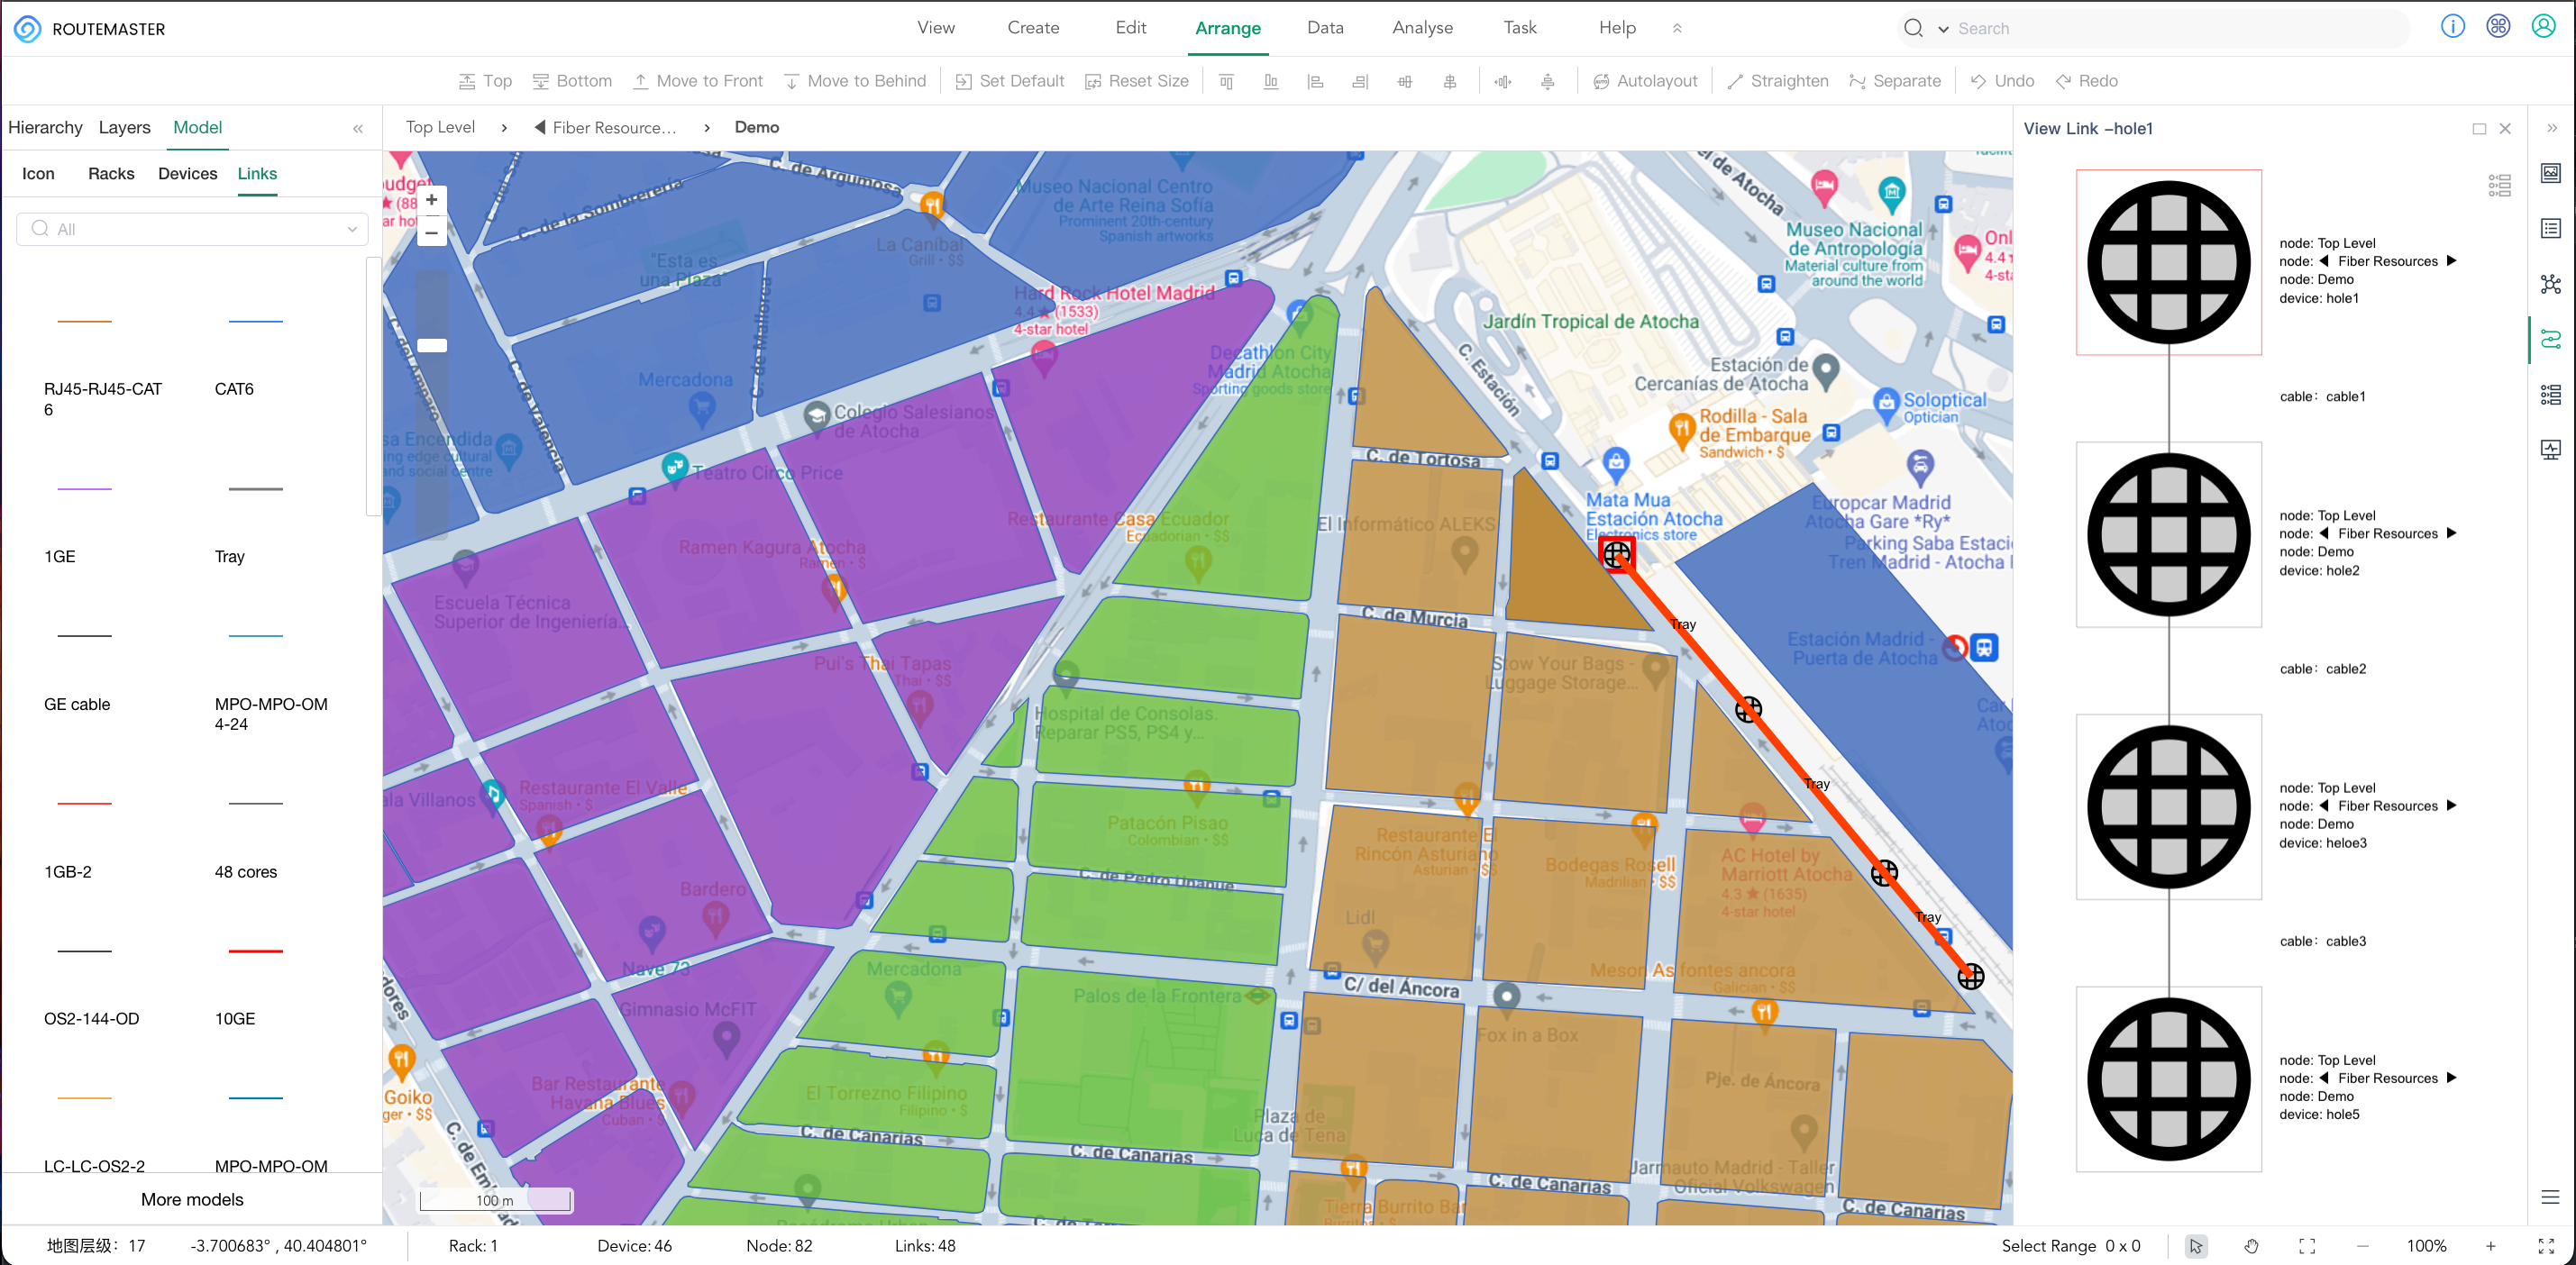The height and width of the screenshot is (1265, 2576).
Task: Click the tree view icon in View Link panel
Action: 2499,185
